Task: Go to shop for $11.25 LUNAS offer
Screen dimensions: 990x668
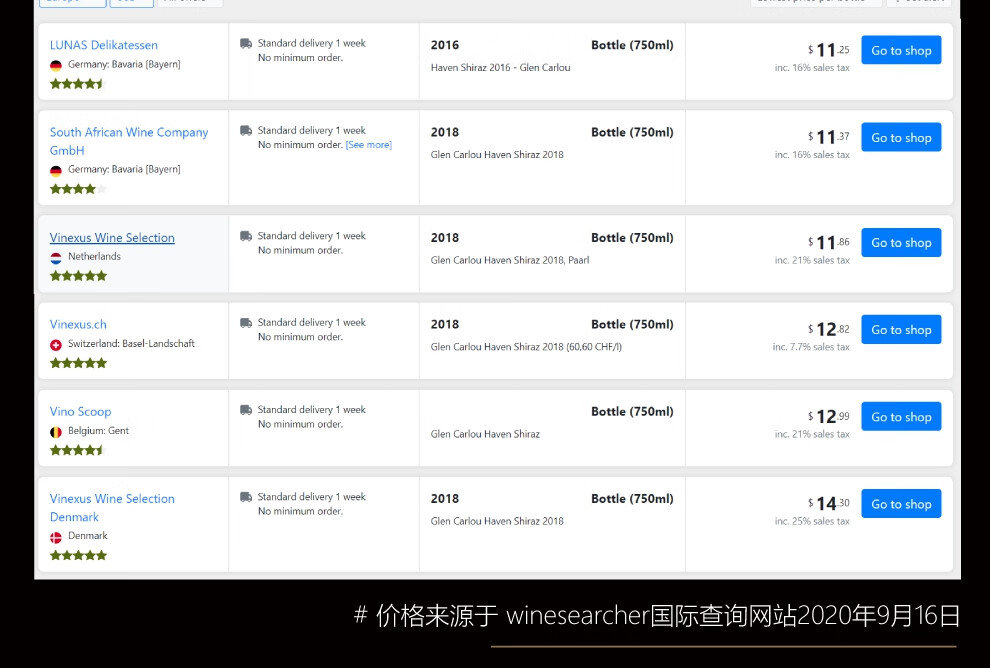Action: [x=901, y=51]
